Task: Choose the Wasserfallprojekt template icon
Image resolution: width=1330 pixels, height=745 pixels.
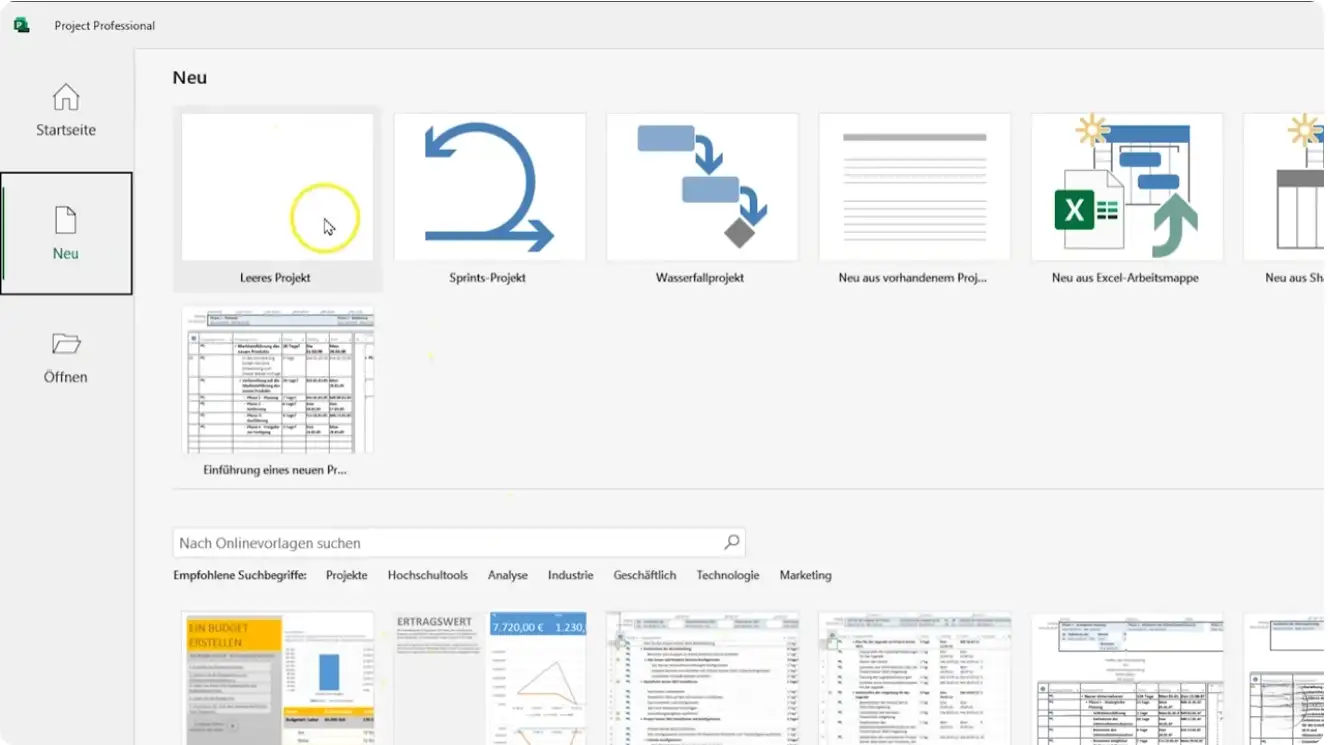Action: 701,187
